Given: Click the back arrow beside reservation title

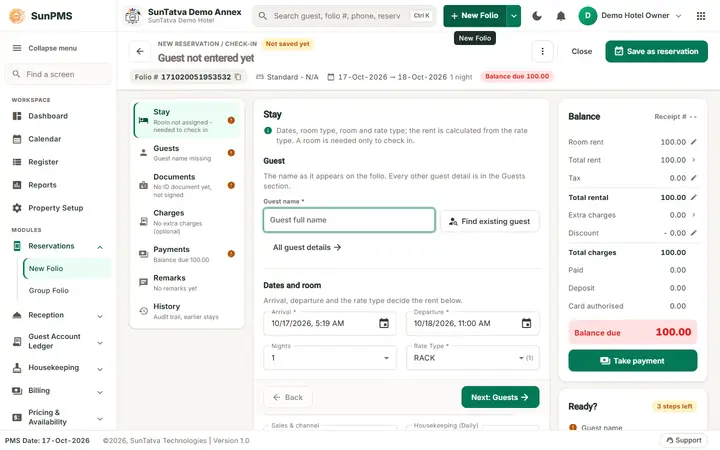Looking at the screenshot, I should pyautogui.click(x=140, y=51).
